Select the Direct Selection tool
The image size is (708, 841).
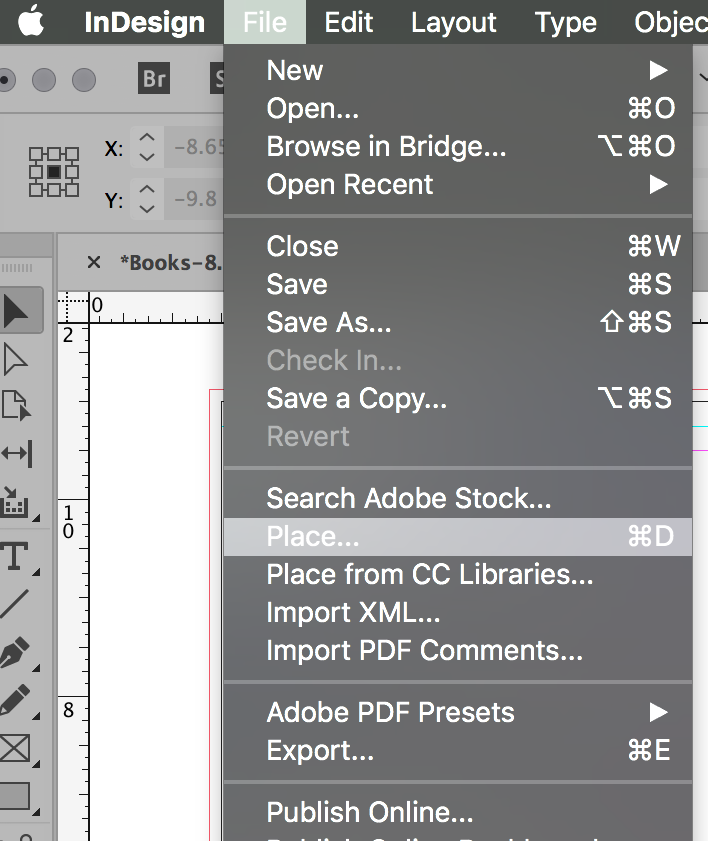[17, 359]
